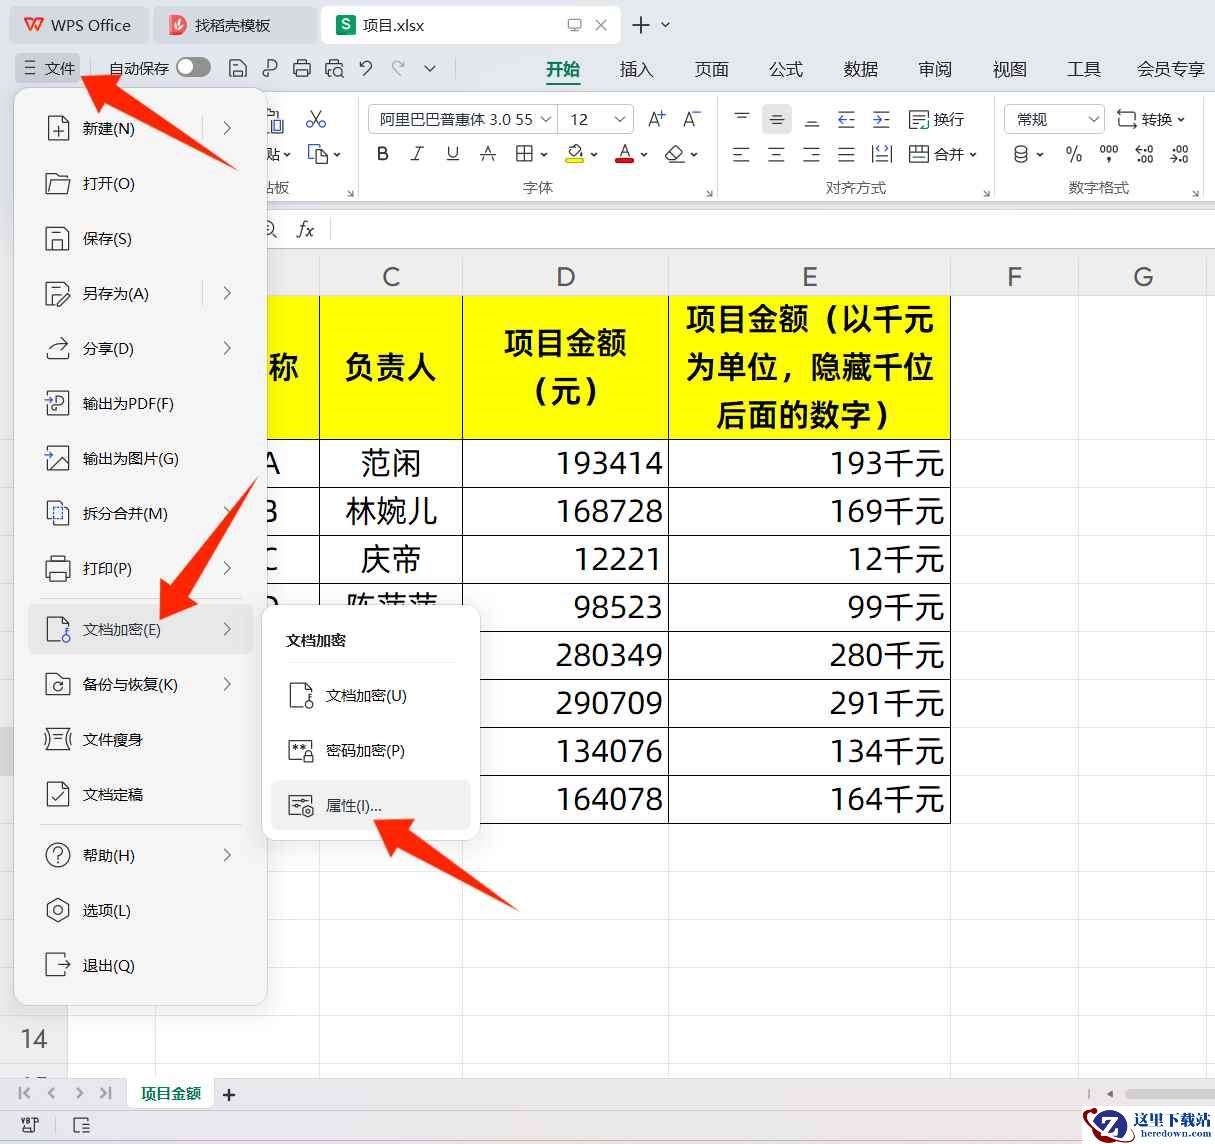
Task: Apply italic formatting from the ribbon
Action: 417,154
